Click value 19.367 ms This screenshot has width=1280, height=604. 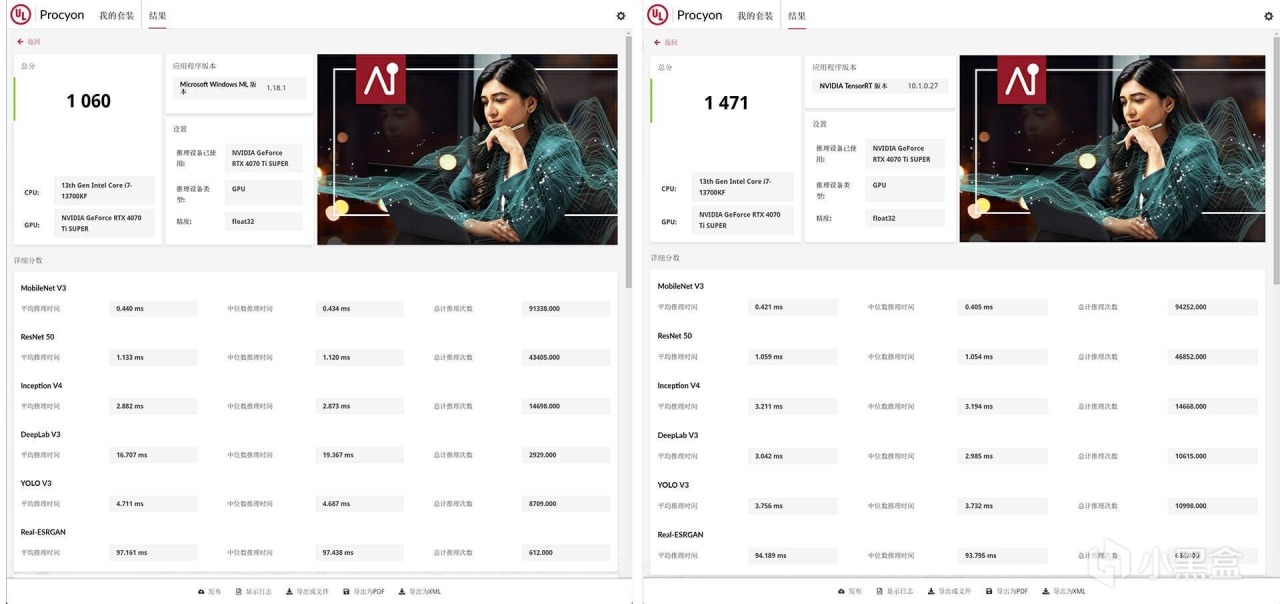click(x=360, y=455)
